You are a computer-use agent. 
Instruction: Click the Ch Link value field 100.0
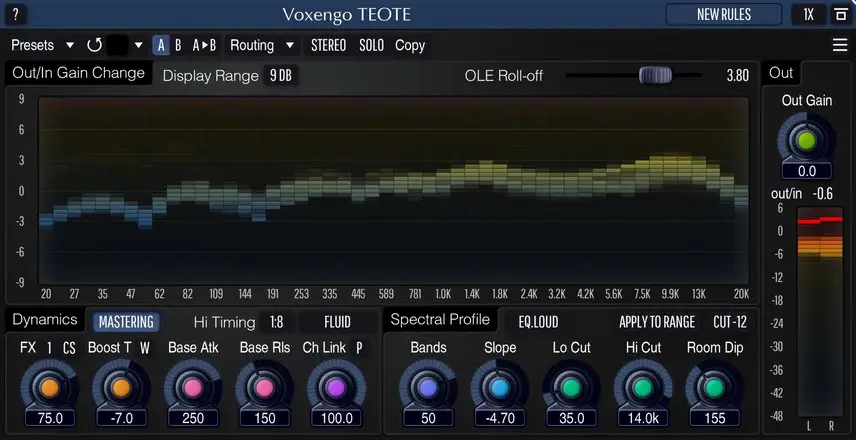tap(336, 419)
